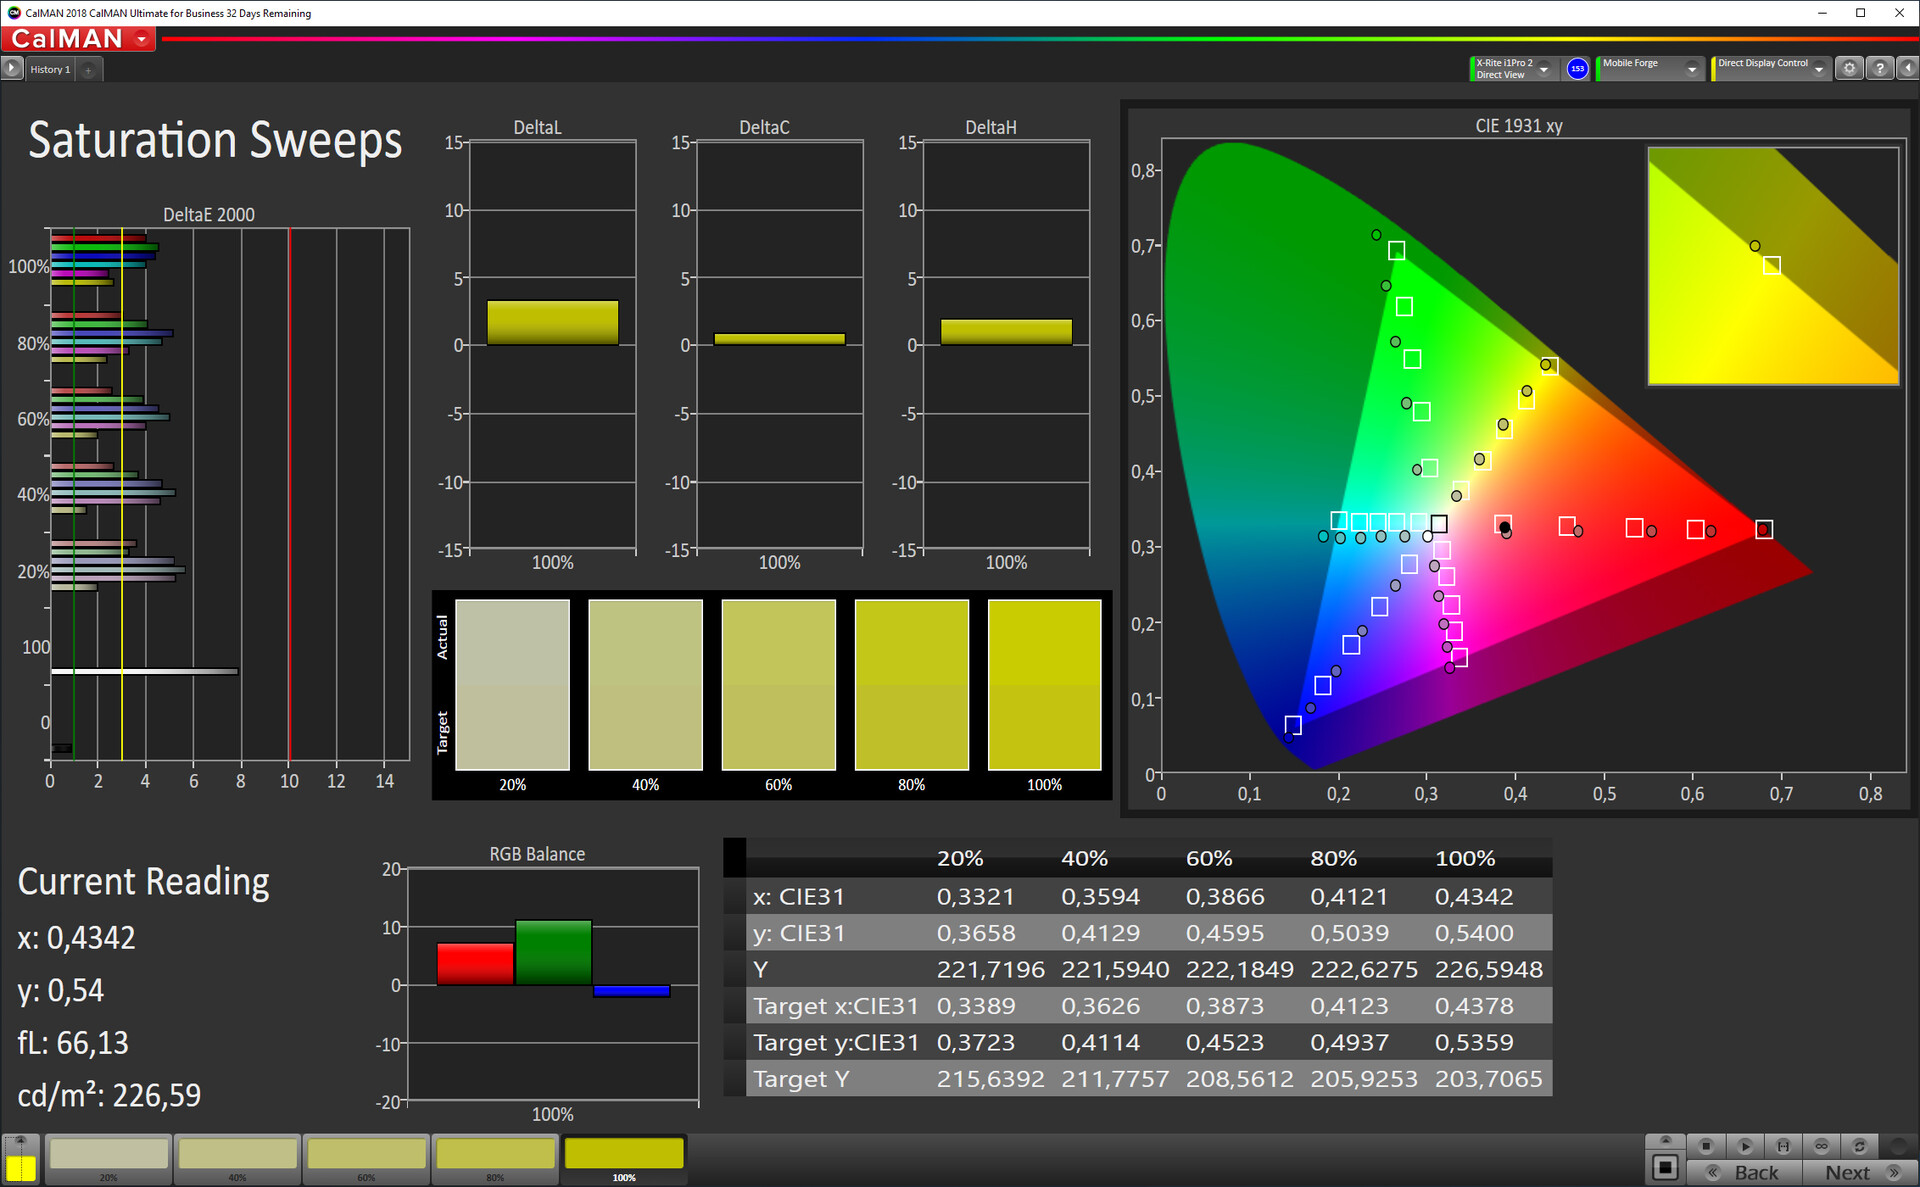
Task: Add a new history tab
Action: (x=89, y=70)
